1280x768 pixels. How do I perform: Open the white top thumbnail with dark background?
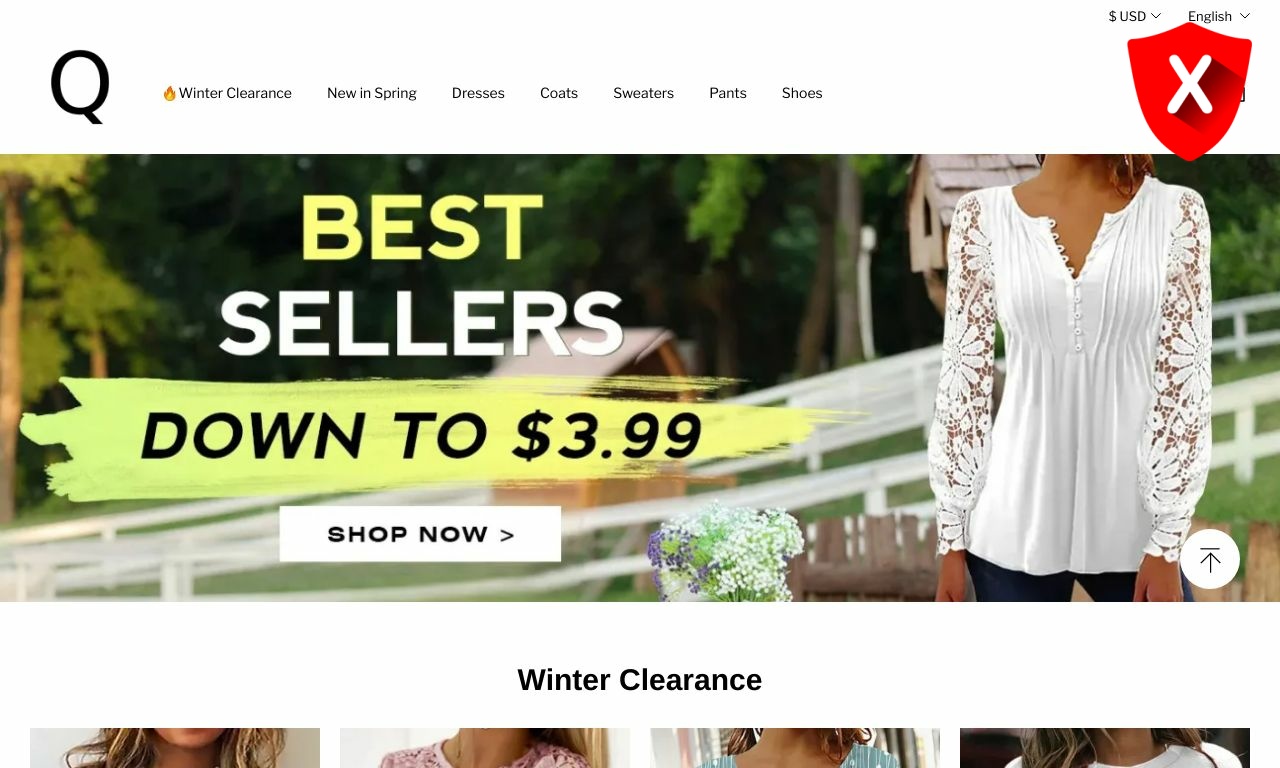(1105, 748)
